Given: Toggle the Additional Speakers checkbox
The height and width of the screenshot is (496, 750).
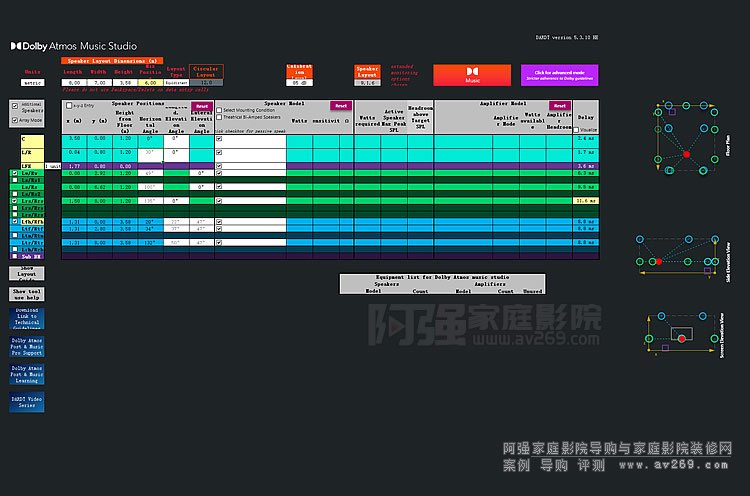Looking at the screenshot, I should [15, 105].
